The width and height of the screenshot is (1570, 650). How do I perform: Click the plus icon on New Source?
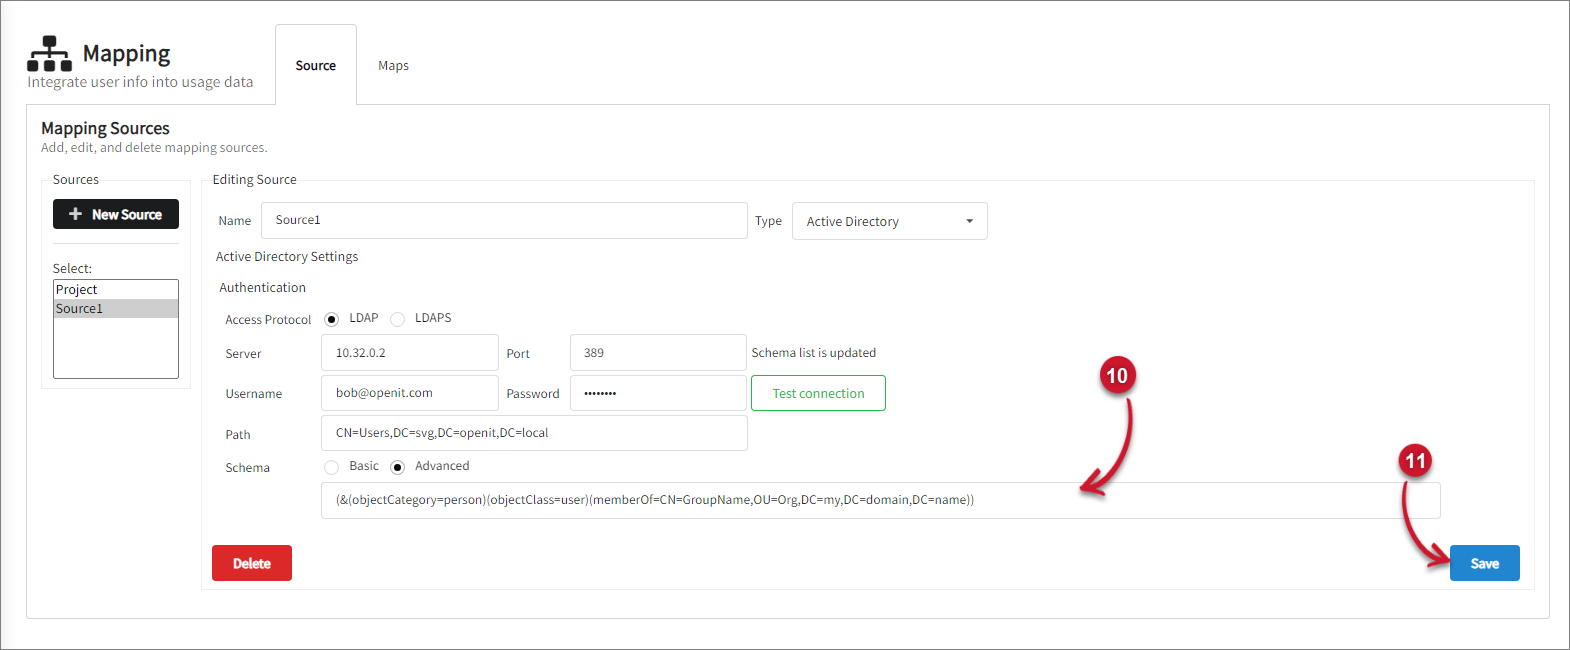point(75,214)
